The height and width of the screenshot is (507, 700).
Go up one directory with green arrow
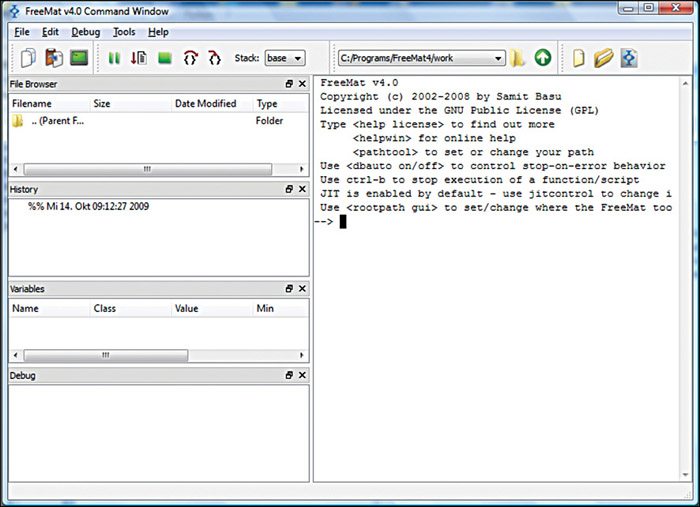pyautogui.click(x=542, y=58)
